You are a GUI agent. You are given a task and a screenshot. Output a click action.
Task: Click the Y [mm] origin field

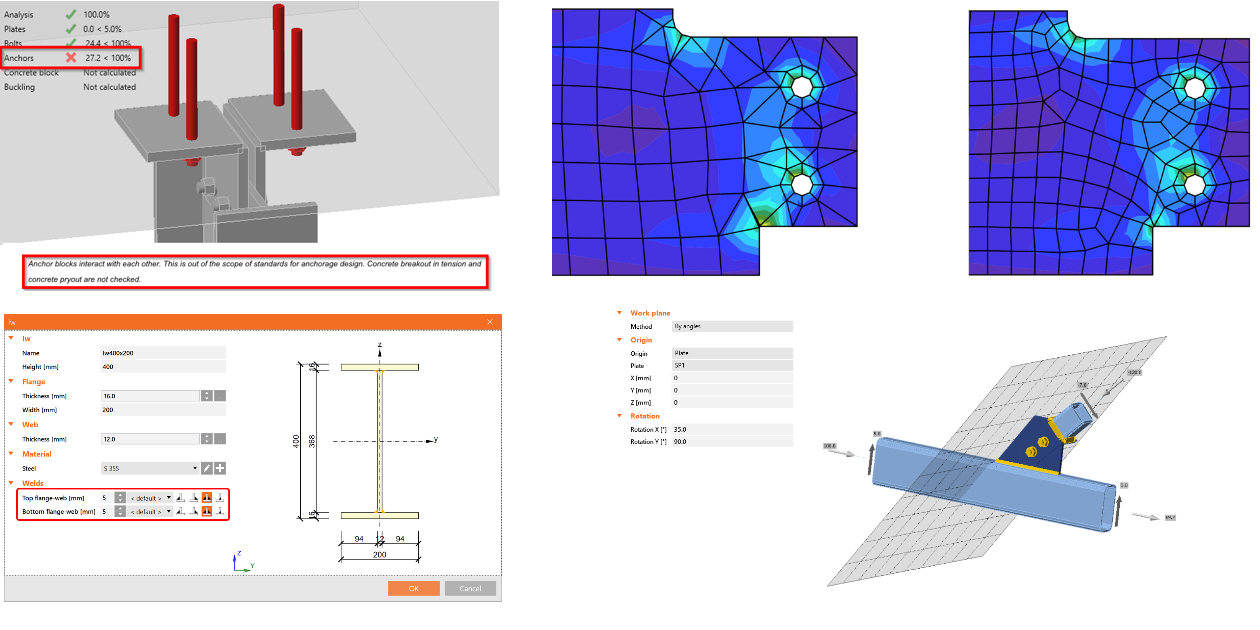(x=732, y=390)
